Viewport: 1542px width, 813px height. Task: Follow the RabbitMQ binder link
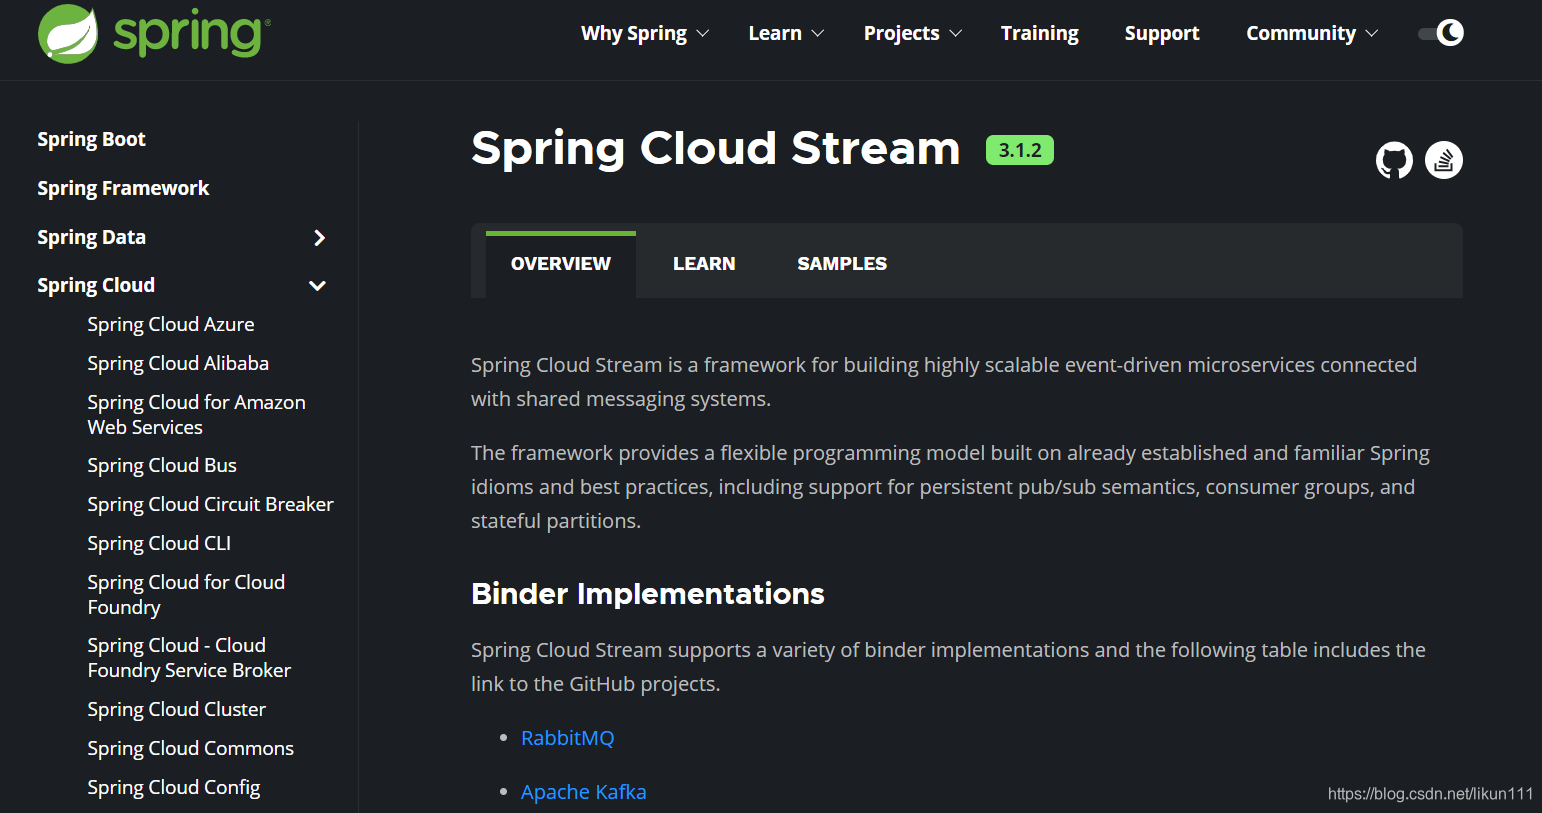(x=568, y=738)
